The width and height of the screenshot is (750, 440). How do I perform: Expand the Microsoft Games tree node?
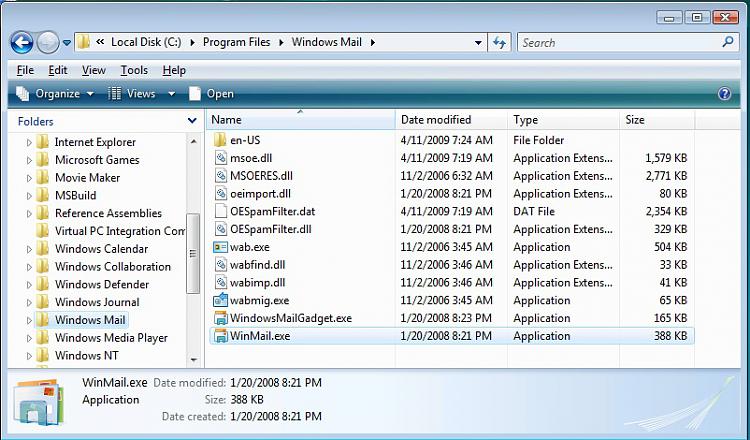click(x=29, y=160)
